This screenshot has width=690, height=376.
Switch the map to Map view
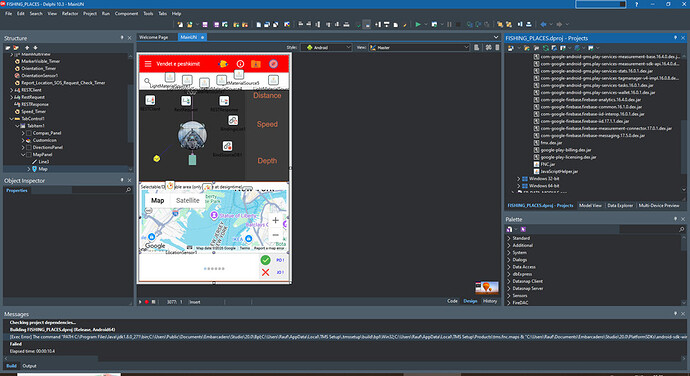tap(158, 200)
